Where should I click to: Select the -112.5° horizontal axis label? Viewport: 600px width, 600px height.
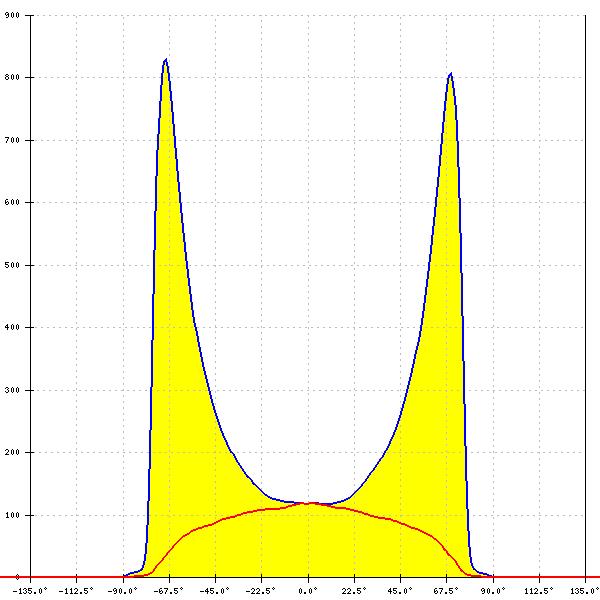point(76,591)
